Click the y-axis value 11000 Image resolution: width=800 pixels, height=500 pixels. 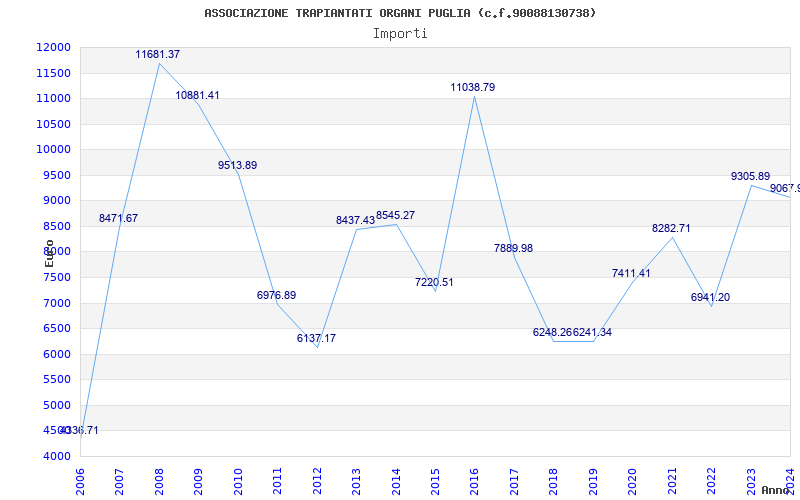pyautogui.click(x=53, y=98)
